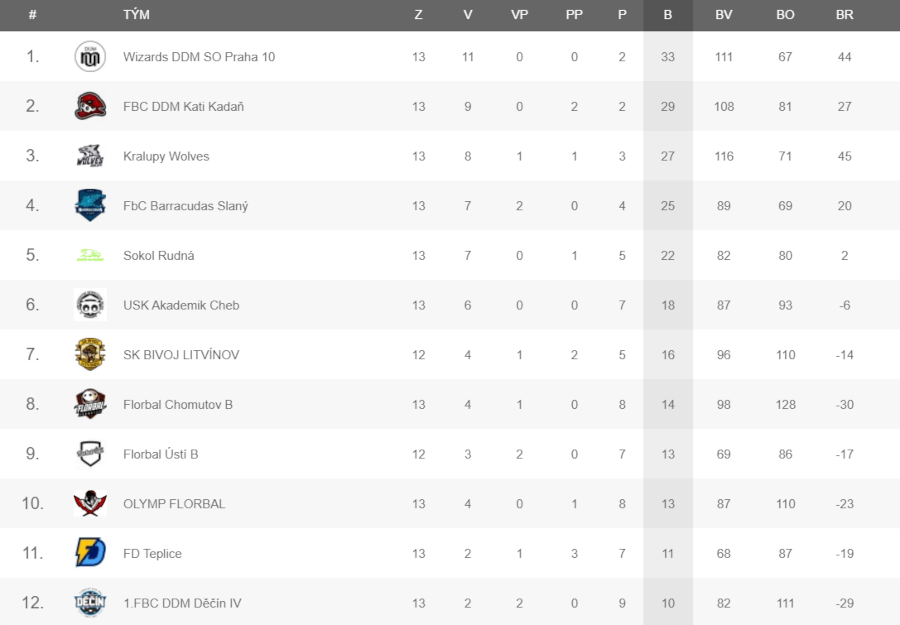This screenshot has width=900, height=625.
Task: Open the OLYMP FLORBAL pirate skull logo
Action: pyautogui.click(x=90, y=503)
